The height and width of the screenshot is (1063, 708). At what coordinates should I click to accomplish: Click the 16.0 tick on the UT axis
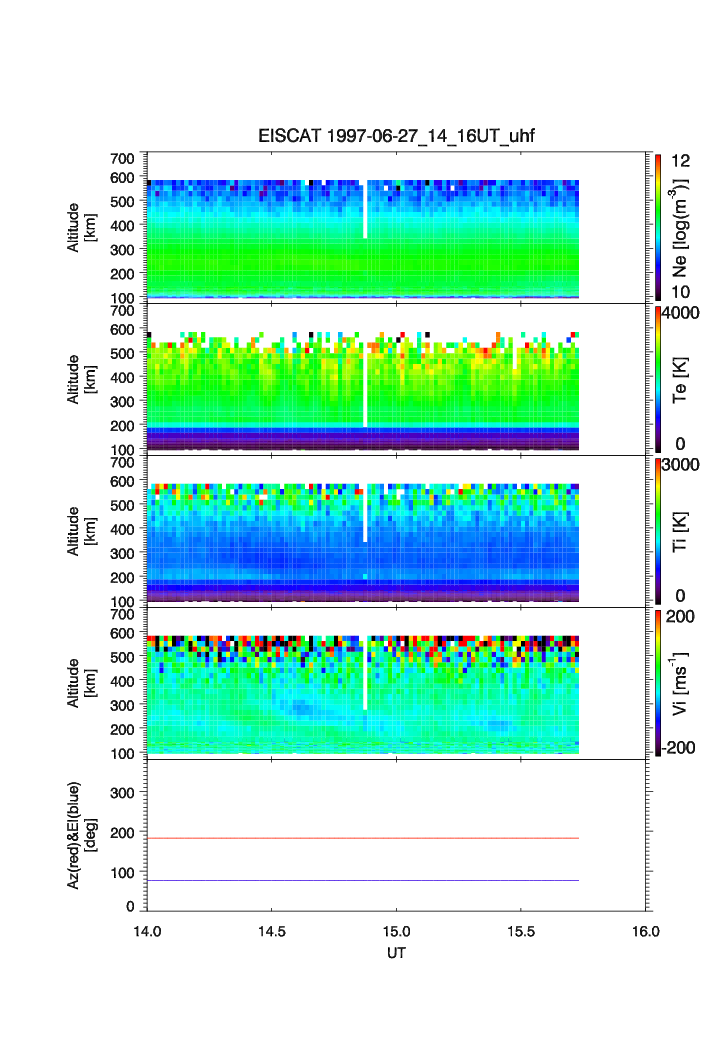pyautogui.click(x=646, y=931)
